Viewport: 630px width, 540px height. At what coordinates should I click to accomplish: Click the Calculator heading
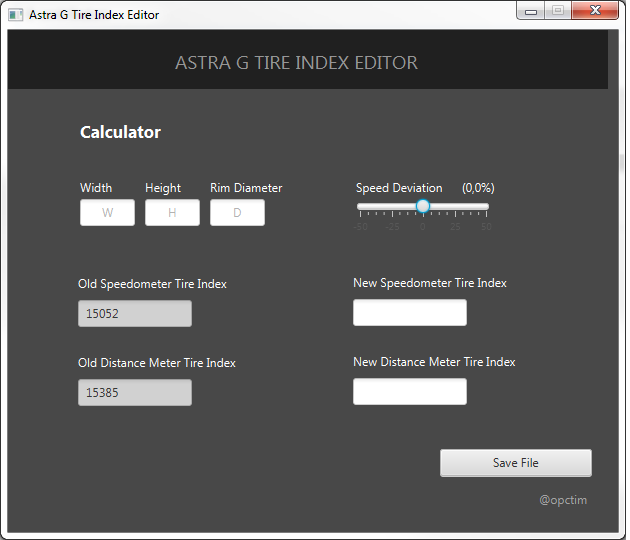point(121,132)
